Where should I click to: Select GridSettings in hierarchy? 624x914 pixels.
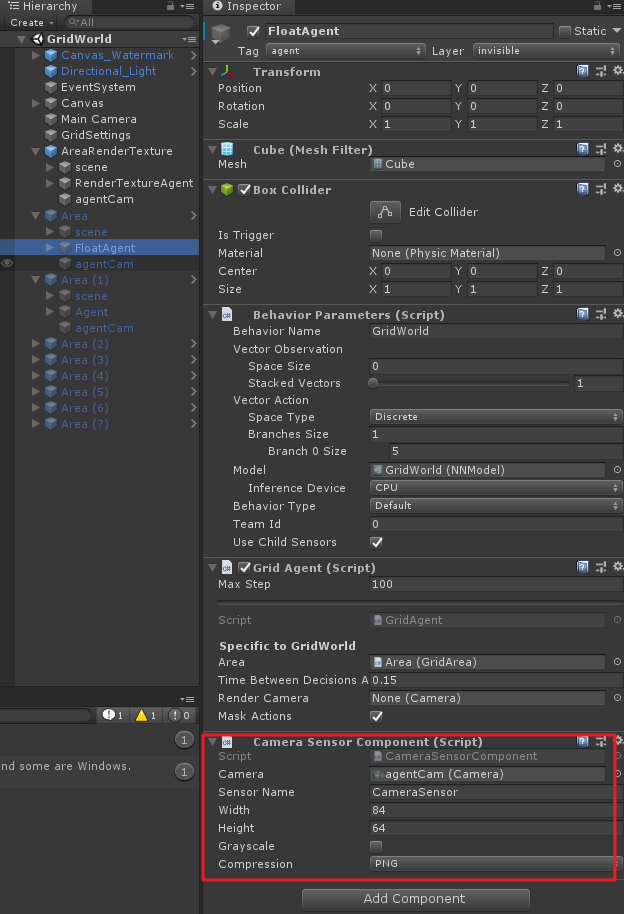pyautogui.click(x=96, y=135)
